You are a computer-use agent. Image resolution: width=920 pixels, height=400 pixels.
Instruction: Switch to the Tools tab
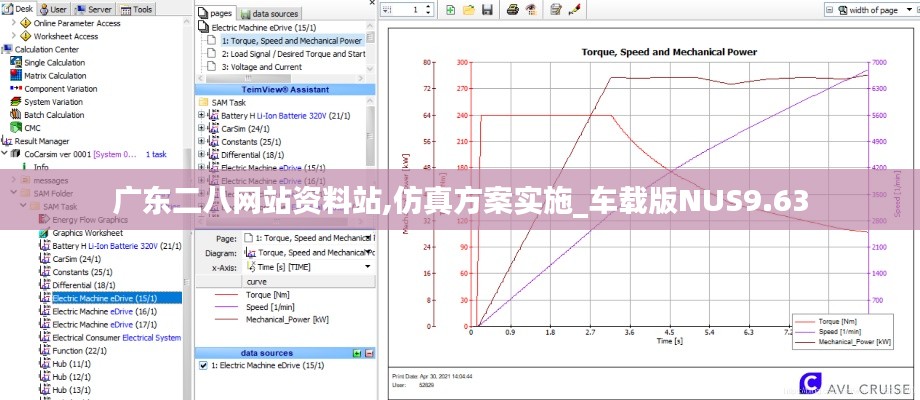pos(137,9)
